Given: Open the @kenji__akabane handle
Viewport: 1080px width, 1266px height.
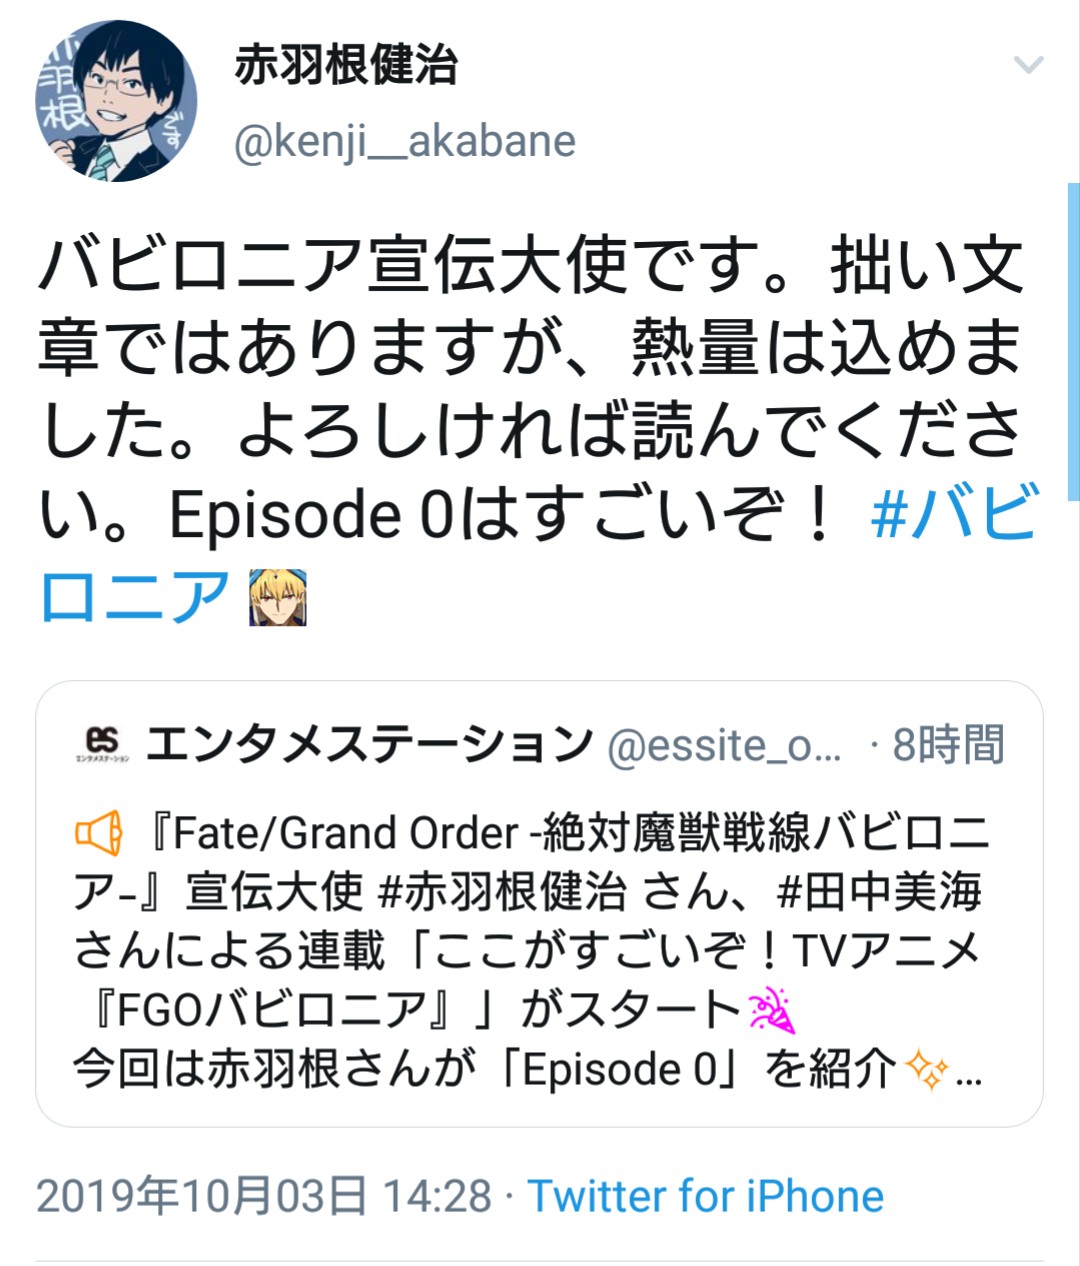Looking at the screenshot, I should pos(404,141).
